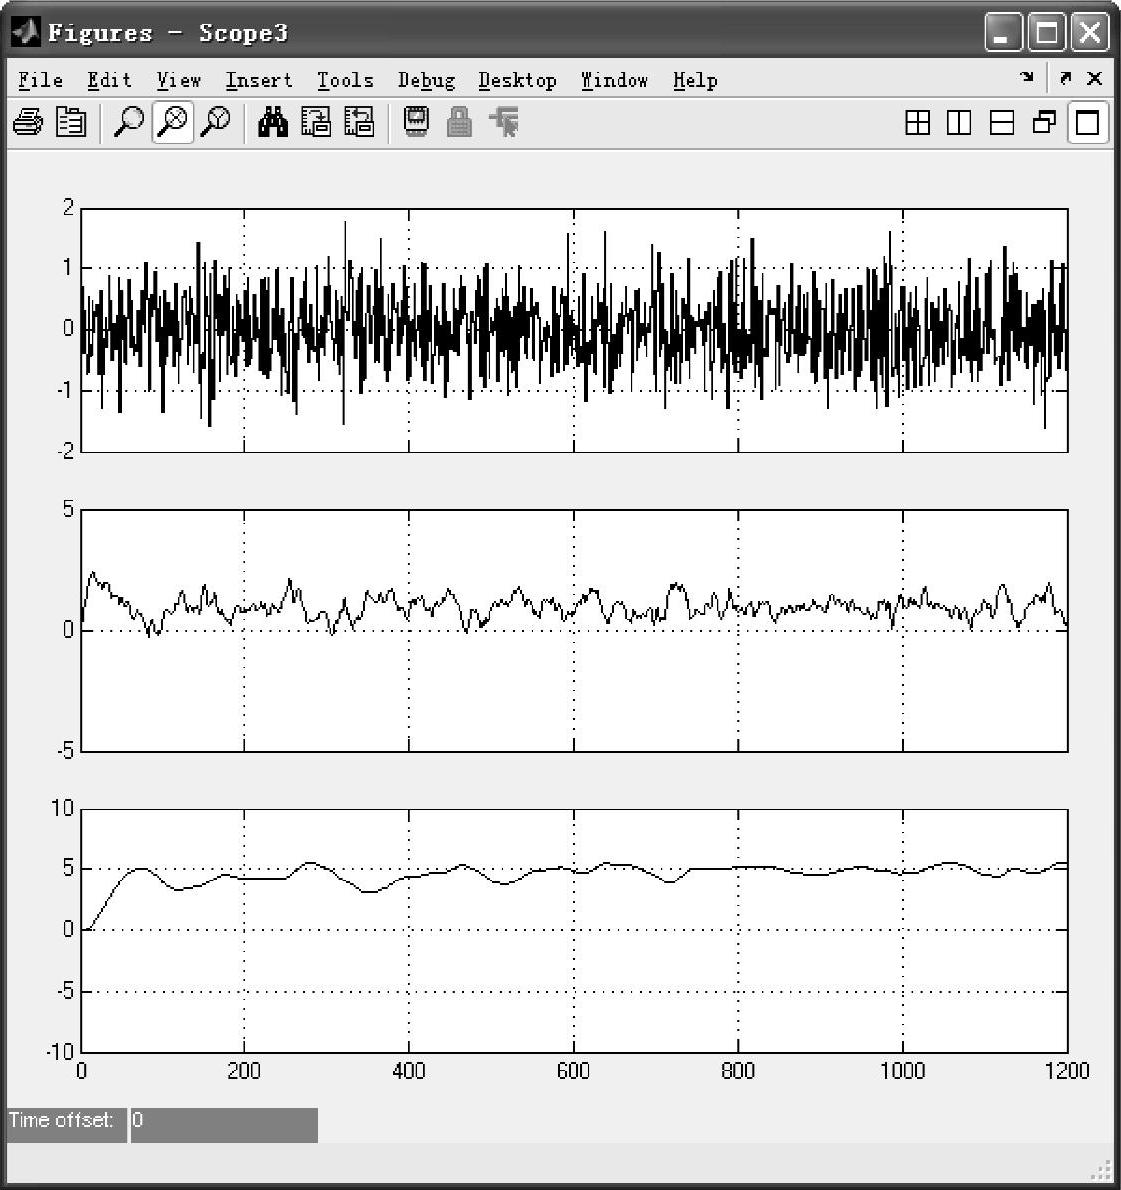Split figures top and bottom
The width and height of the screenshot is (1121, 1190).
click(x=1001, y=123)
